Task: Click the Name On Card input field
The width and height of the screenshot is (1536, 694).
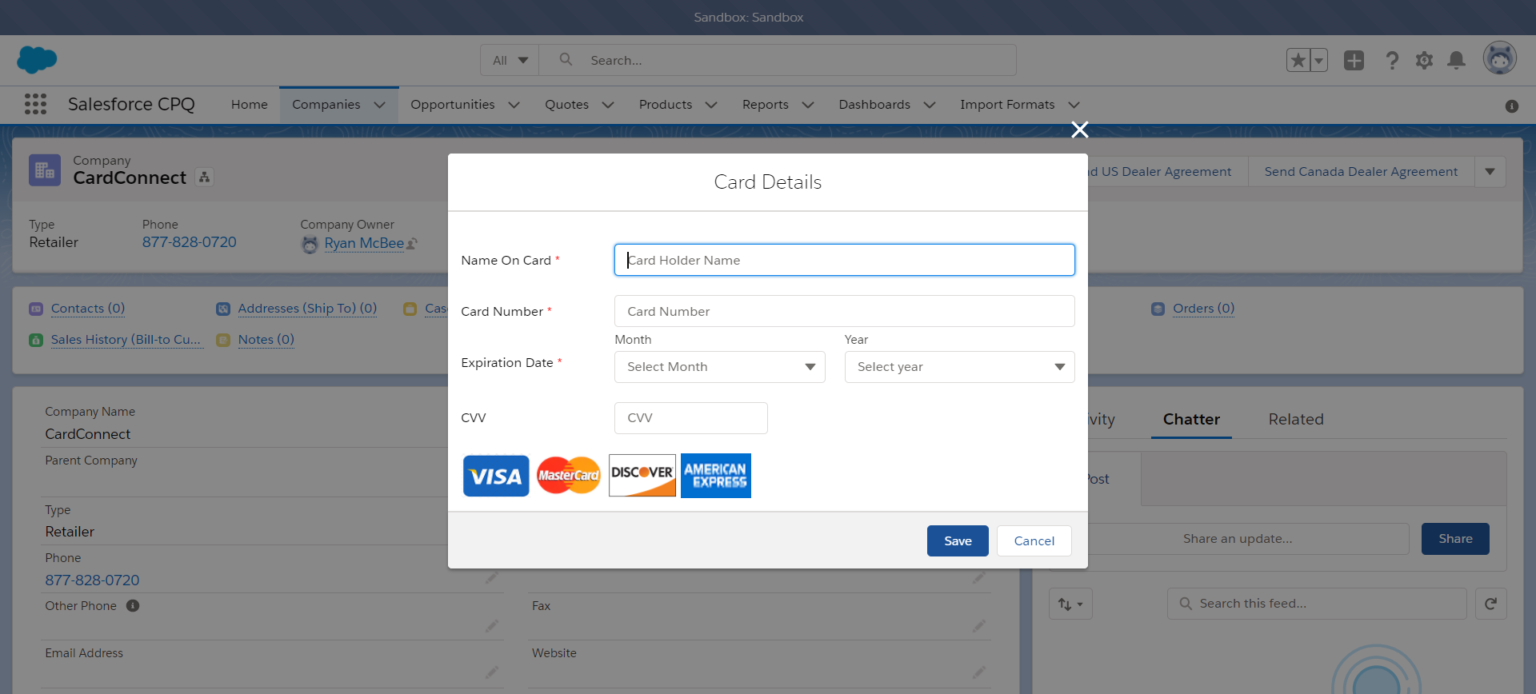Action: (843, 259)
